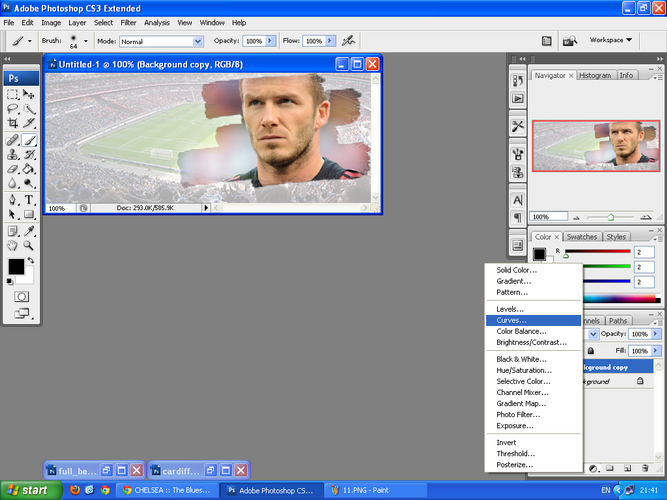667x500 pixels.
Task: Select the Paint Bucket tool
Action: (x=29, y=169)
